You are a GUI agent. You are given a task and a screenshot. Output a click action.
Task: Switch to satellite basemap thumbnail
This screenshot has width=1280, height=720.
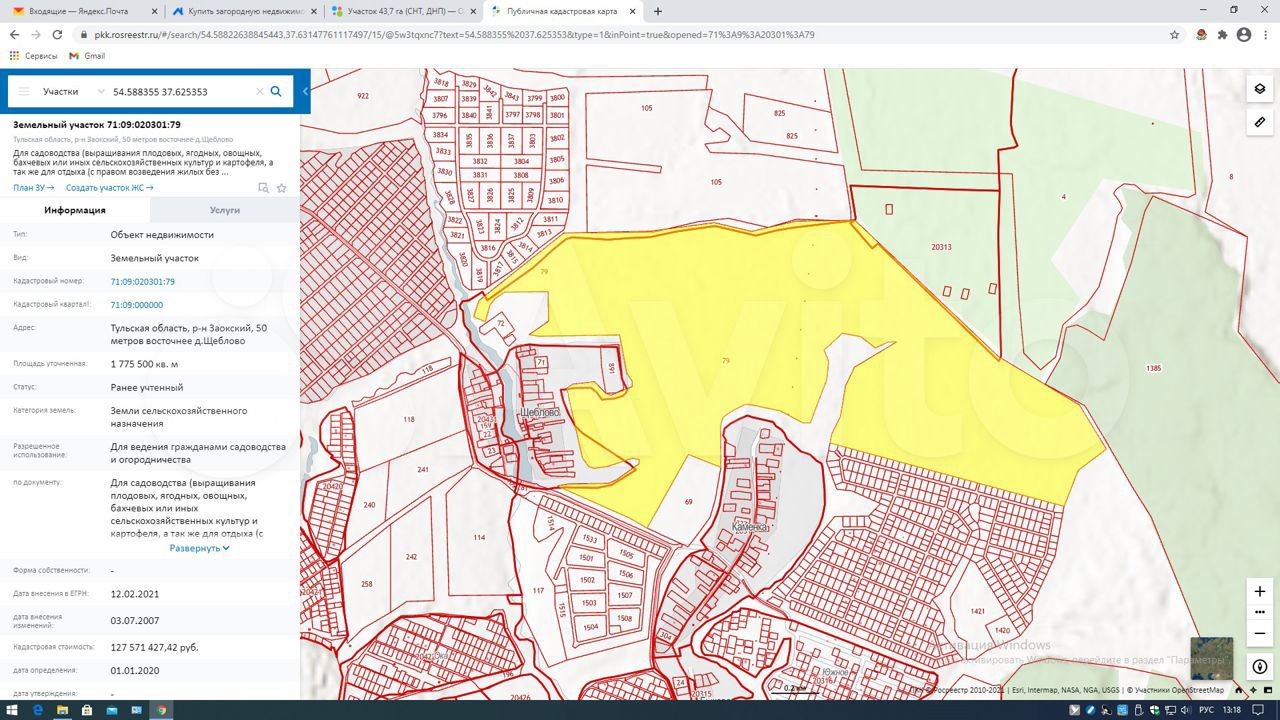coord(1211,658)
